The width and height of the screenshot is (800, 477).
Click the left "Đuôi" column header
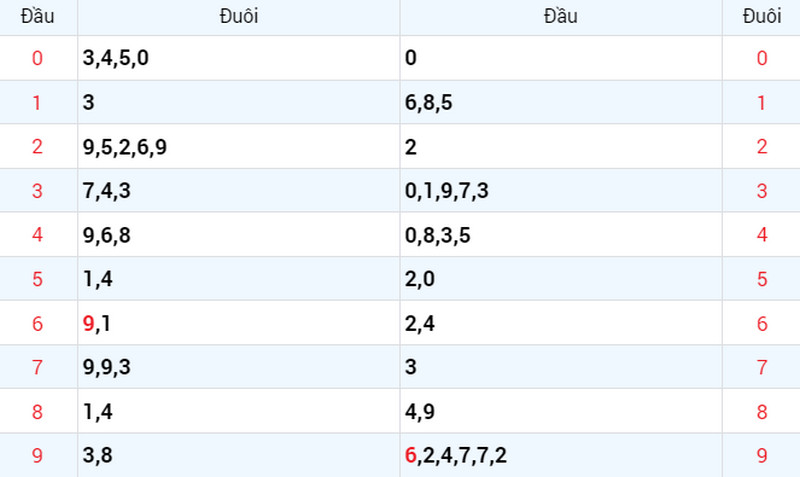coord(239,17)
